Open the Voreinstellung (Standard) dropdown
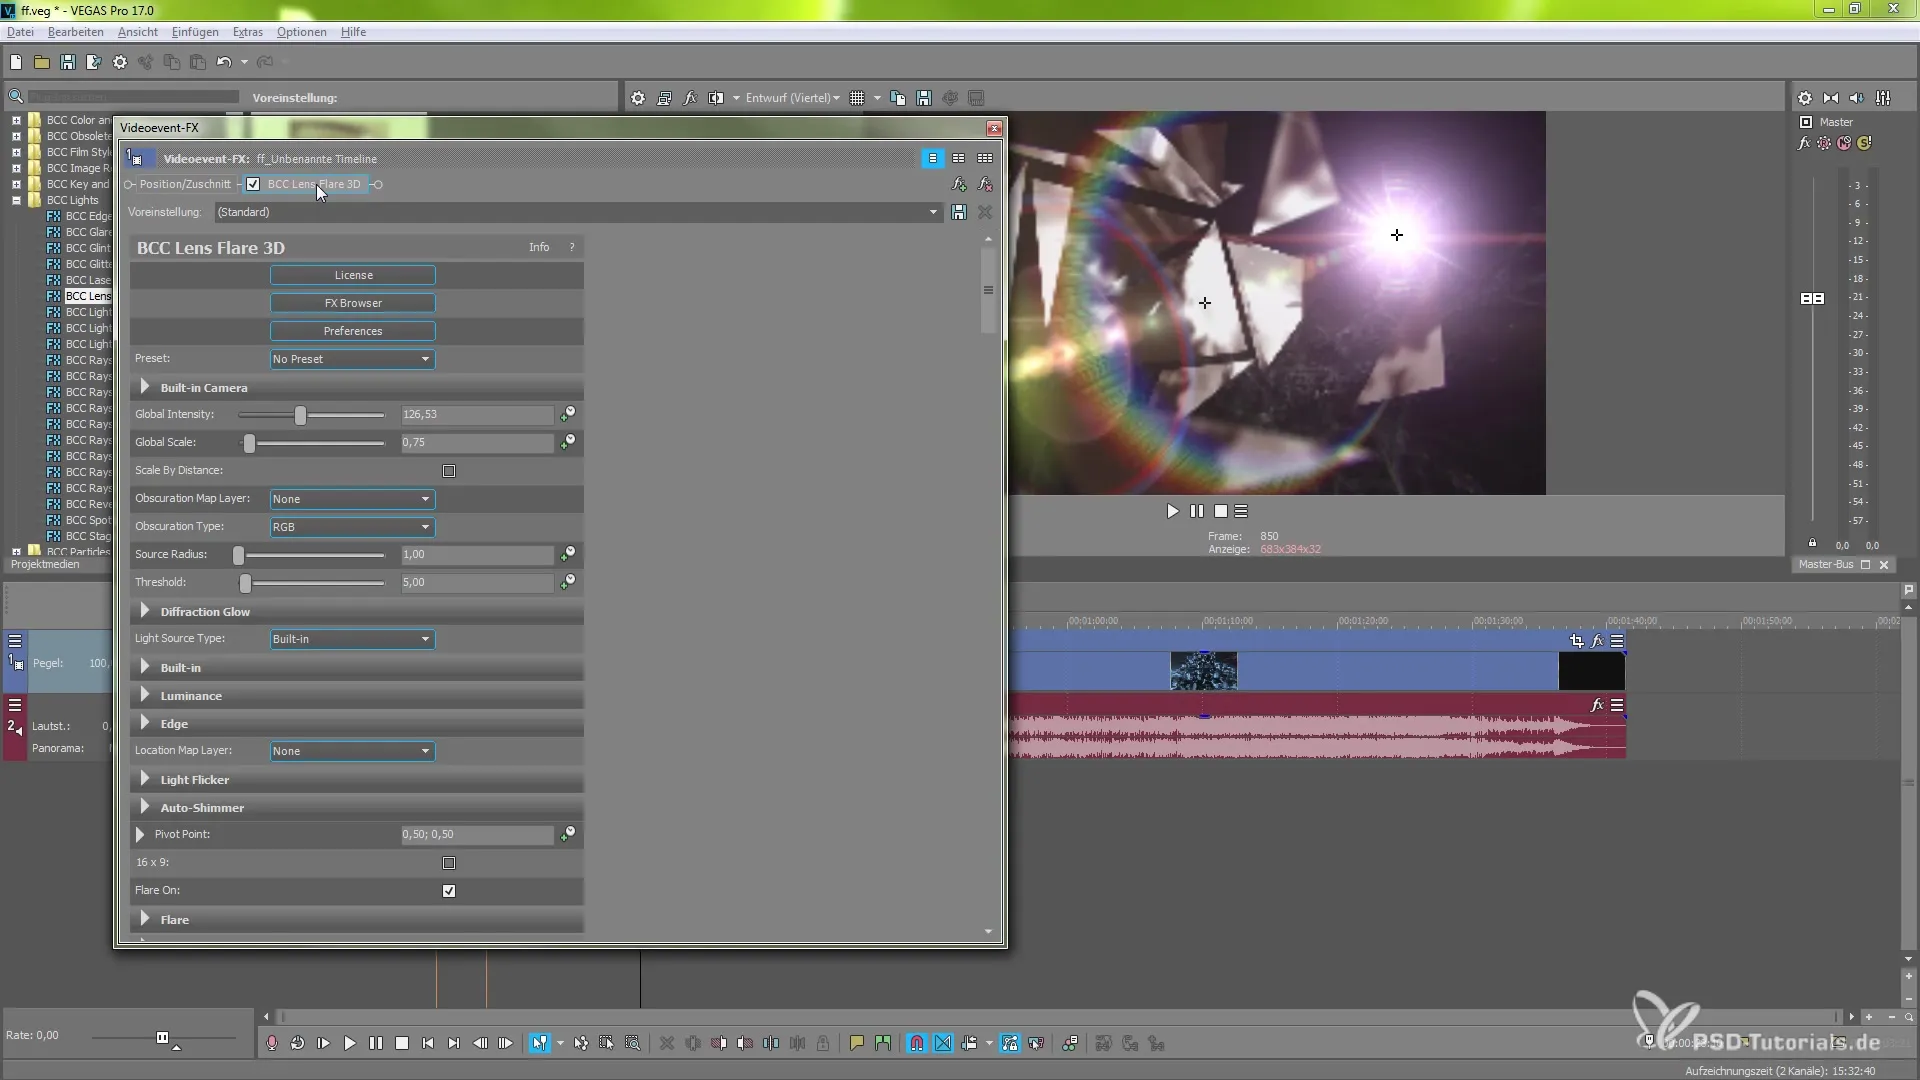 [578, 212]
